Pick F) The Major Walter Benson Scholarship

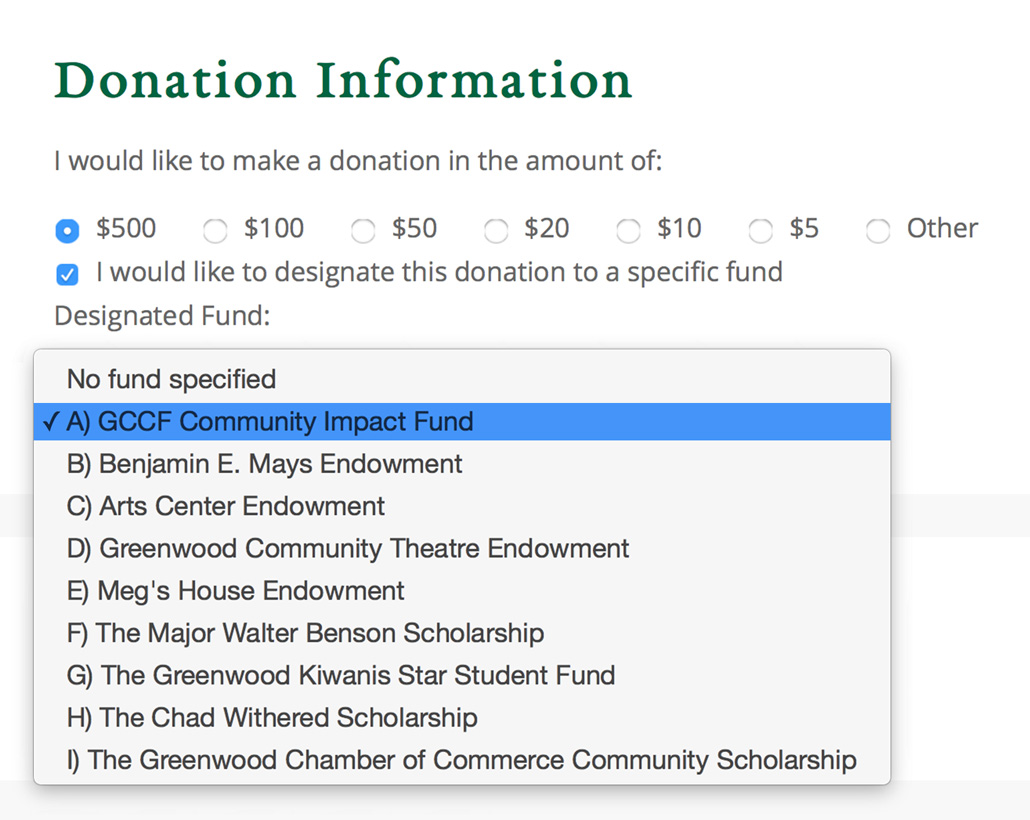462,633
